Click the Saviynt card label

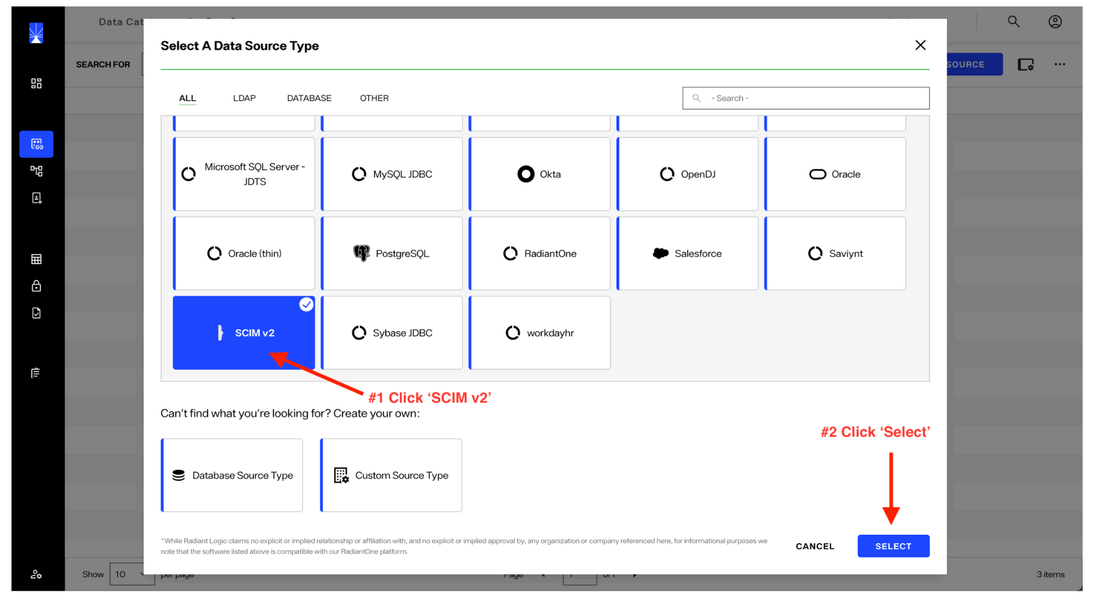[845, 253]
